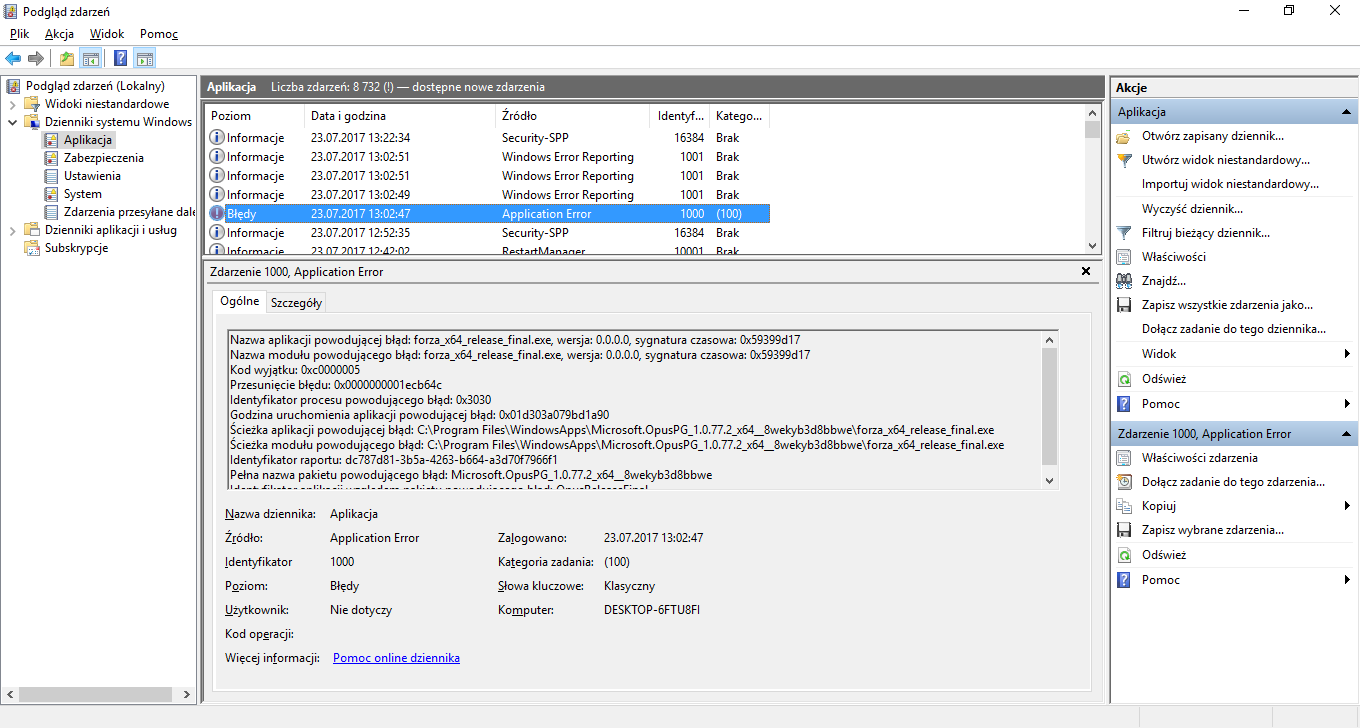Click the red error icon in Błędy row
The image size is (1360, 728).
[x=217, y=213]
